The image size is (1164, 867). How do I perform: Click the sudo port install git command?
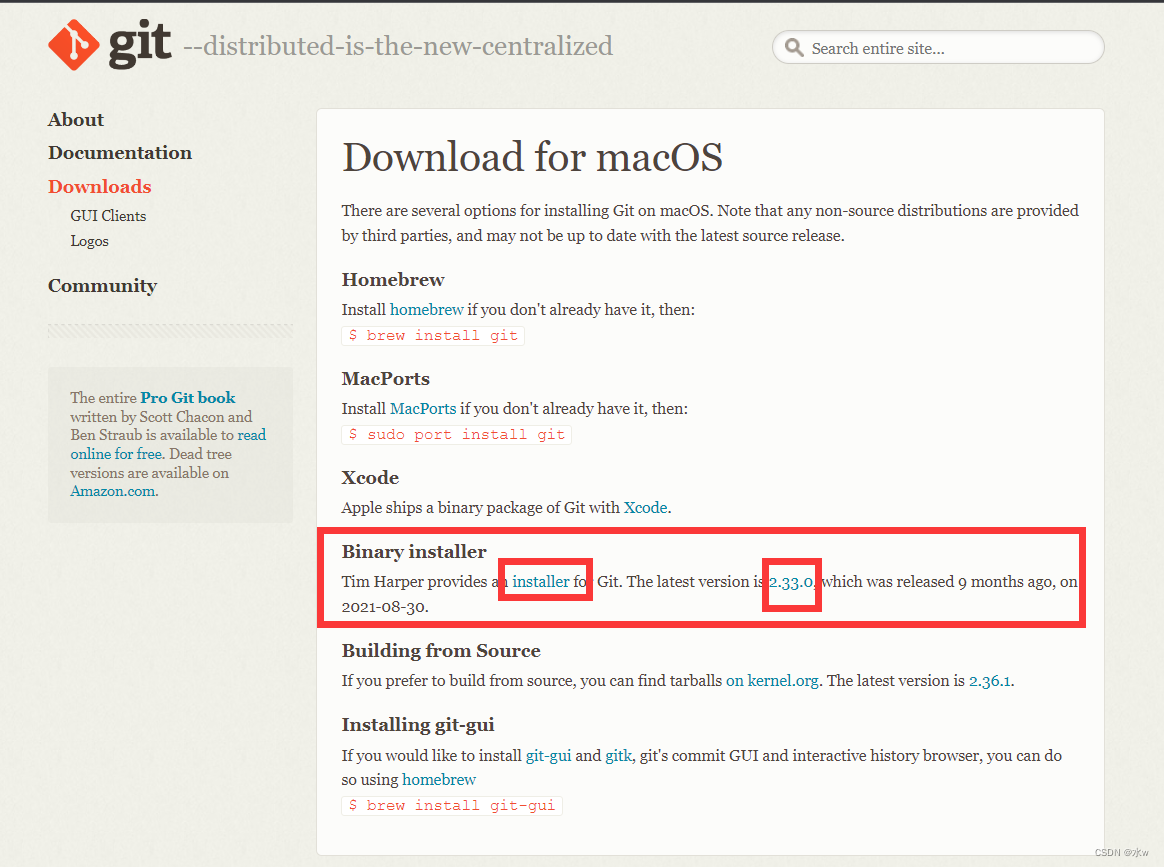click(x=457, y=434)
